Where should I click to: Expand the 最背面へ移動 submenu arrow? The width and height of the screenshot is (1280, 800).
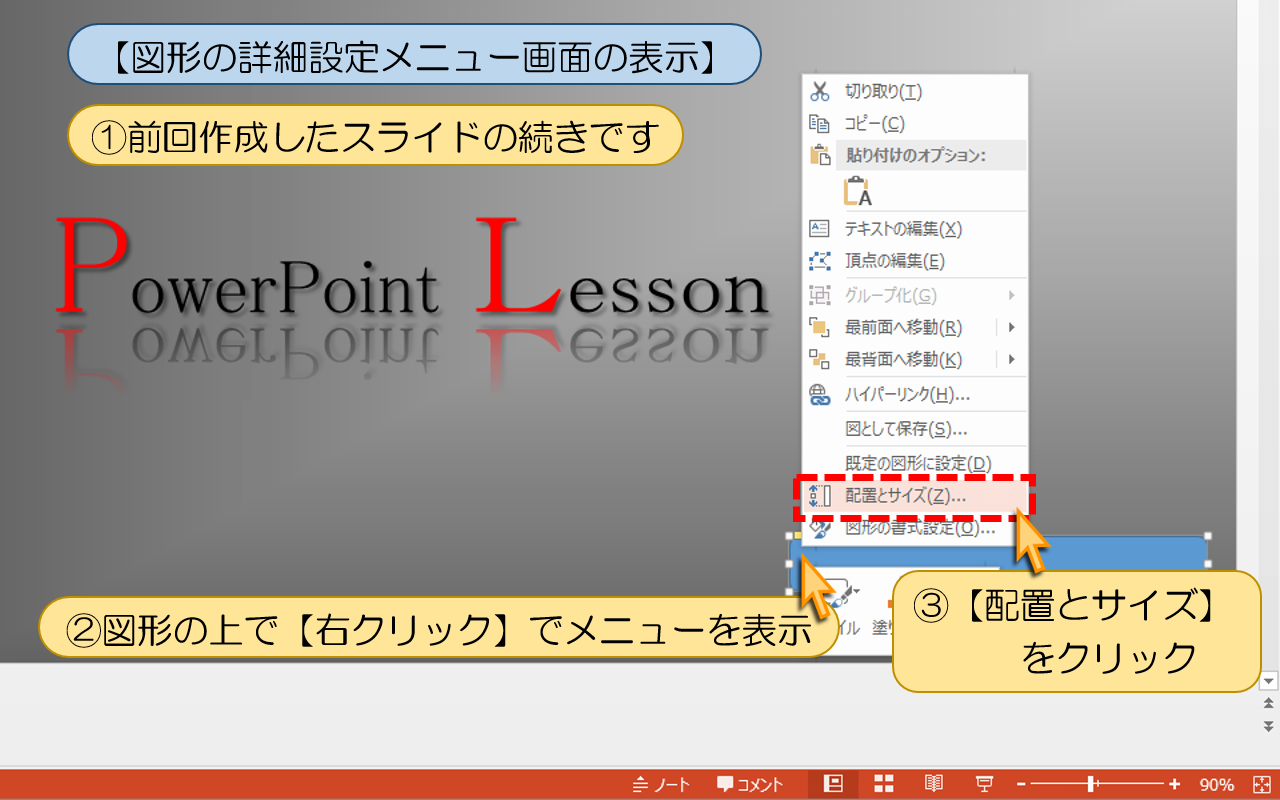point(1012,359)
